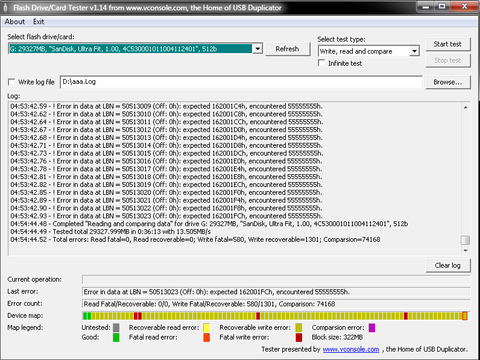Select log line with LBN = 50513023
This screenshot has height=360, width=480.
(x=166, y=216)
